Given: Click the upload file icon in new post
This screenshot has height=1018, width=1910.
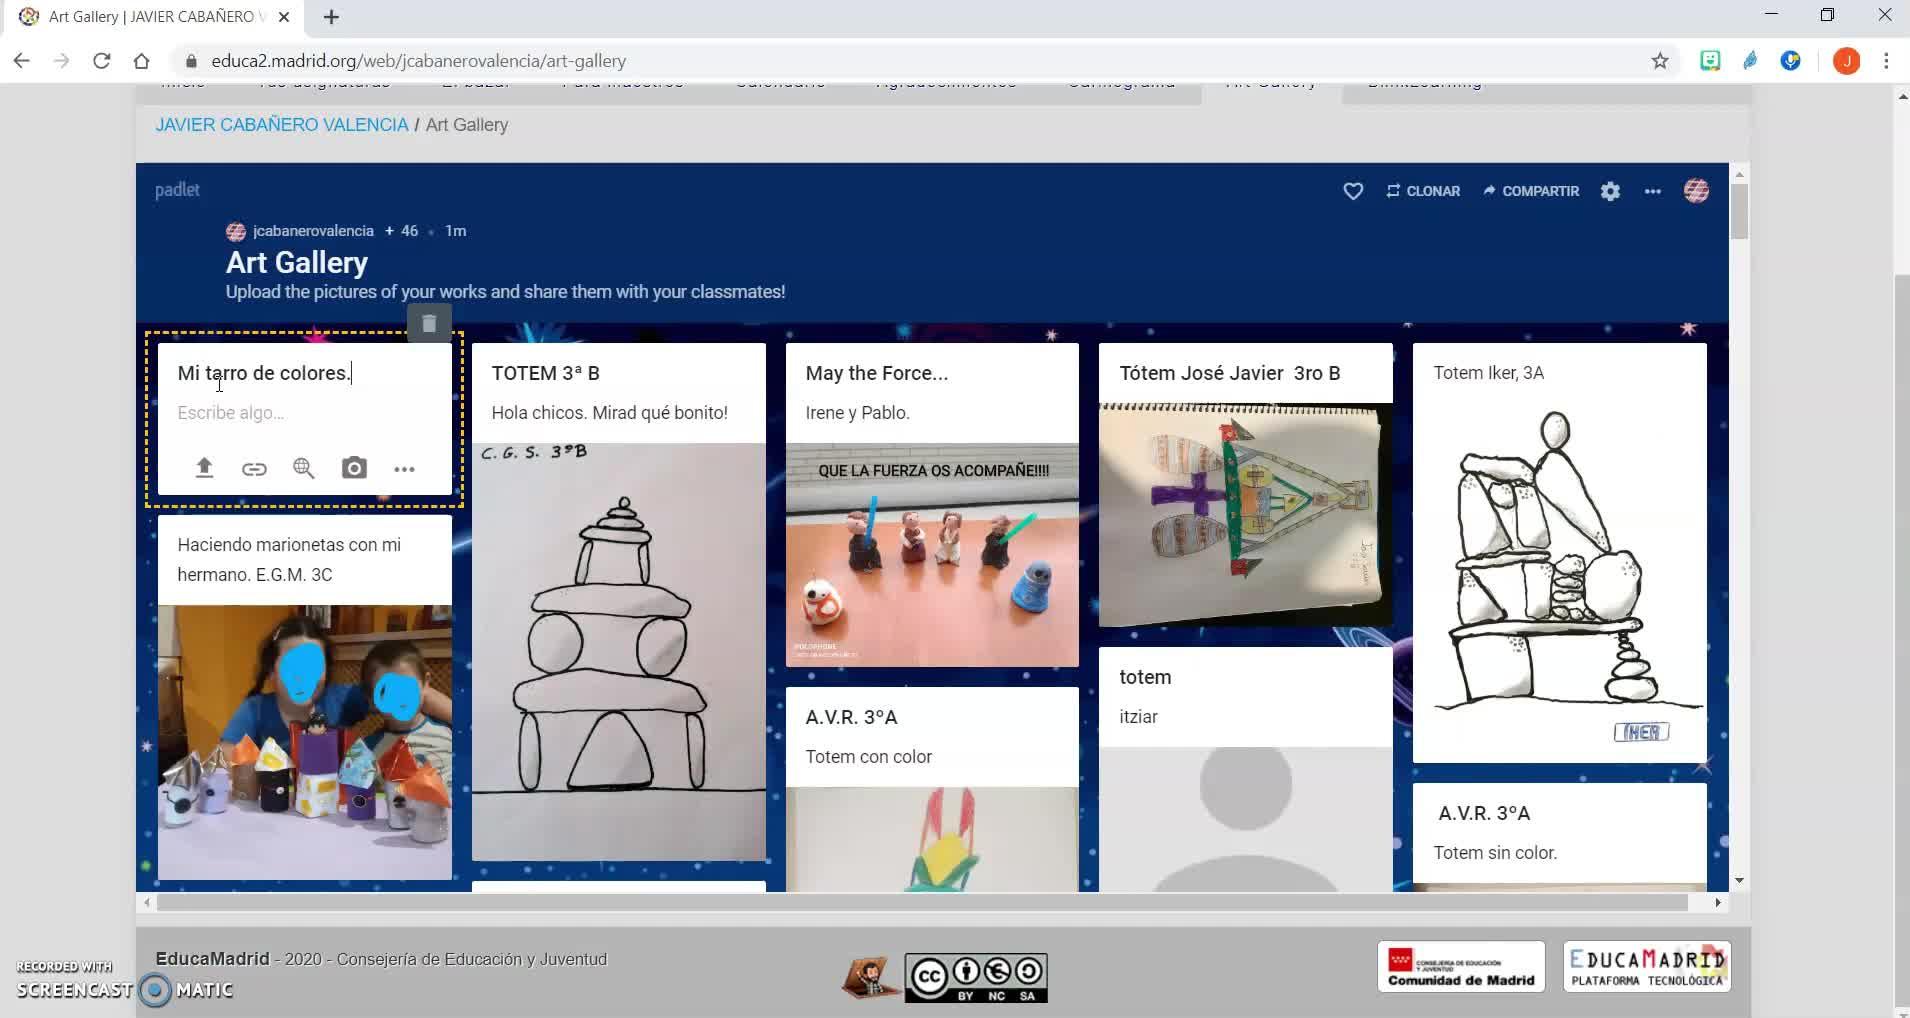Looking at the screenshot, I should [204, 468].
